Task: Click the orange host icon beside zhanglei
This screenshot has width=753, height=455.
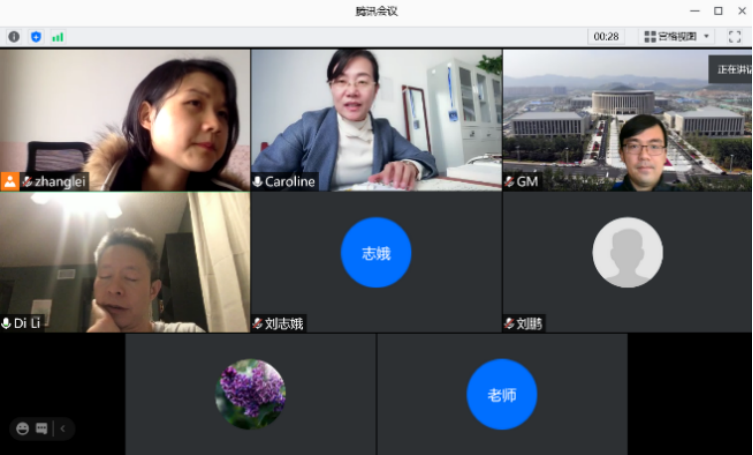Action: (x=9, y=181)
